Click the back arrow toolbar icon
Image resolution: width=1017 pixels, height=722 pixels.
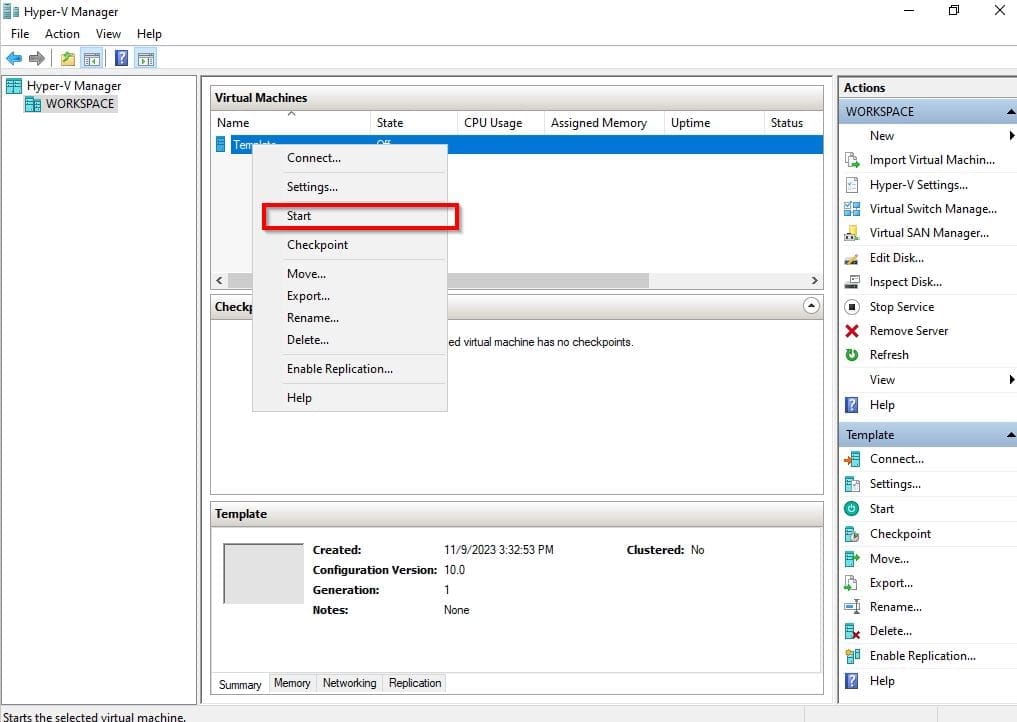click(14, 58)
